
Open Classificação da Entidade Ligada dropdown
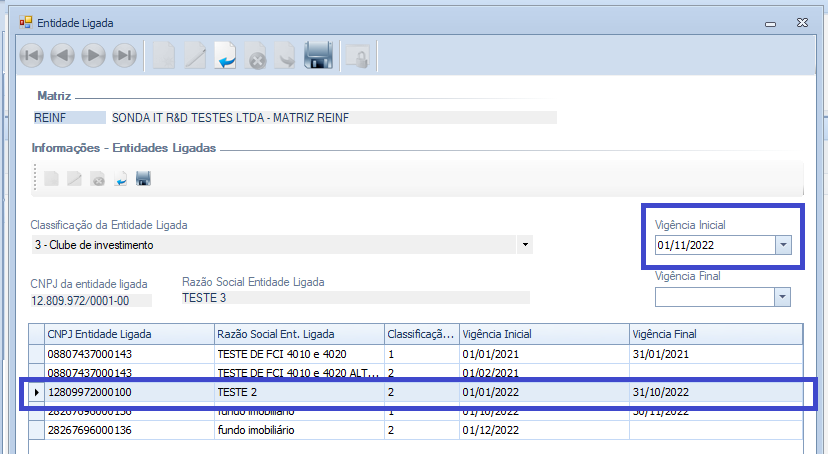click(x=526, y=244)
